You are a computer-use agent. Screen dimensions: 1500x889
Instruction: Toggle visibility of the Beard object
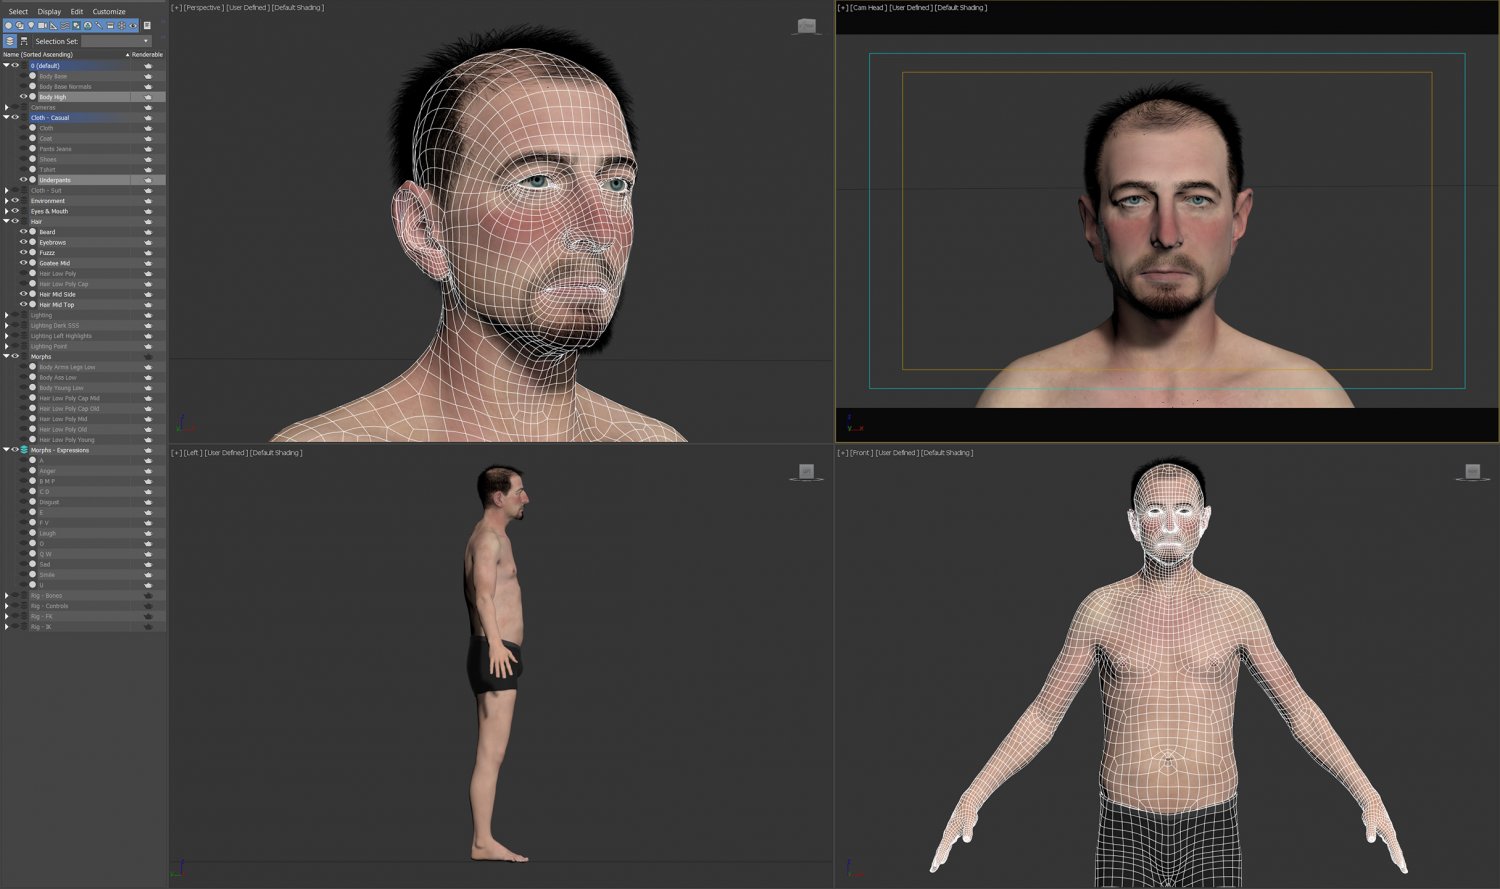(24, 231)
